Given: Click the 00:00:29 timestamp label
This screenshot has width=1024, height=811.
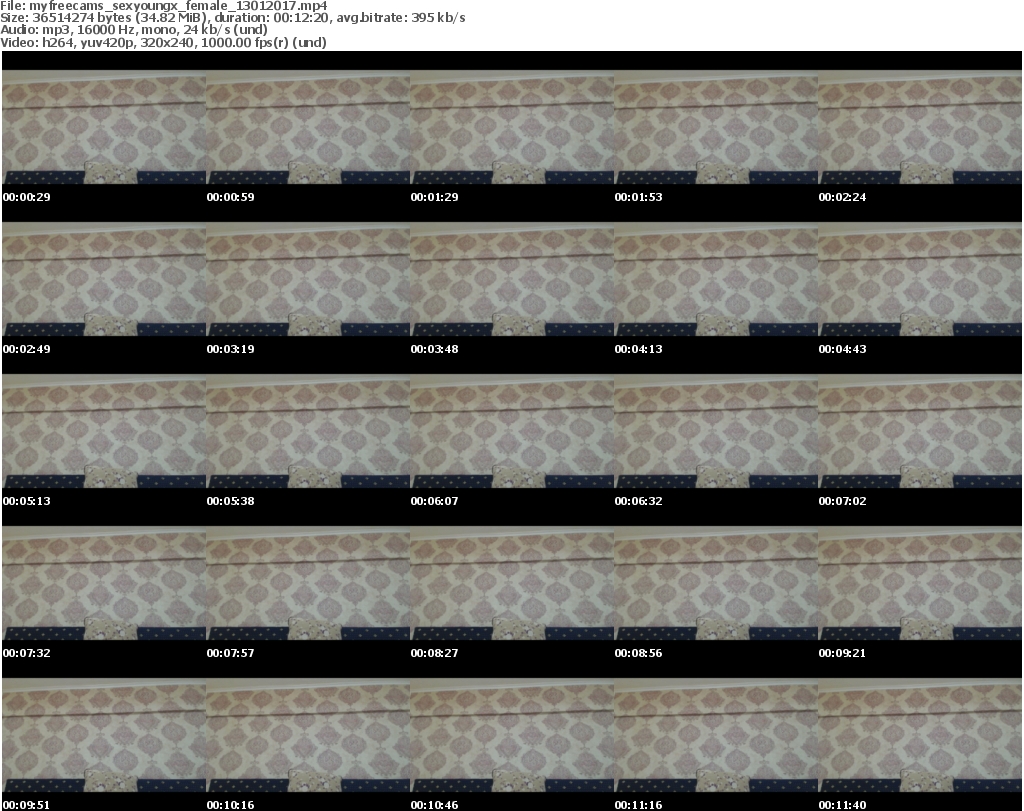Looking at the screenshot, I should (27, 197).
